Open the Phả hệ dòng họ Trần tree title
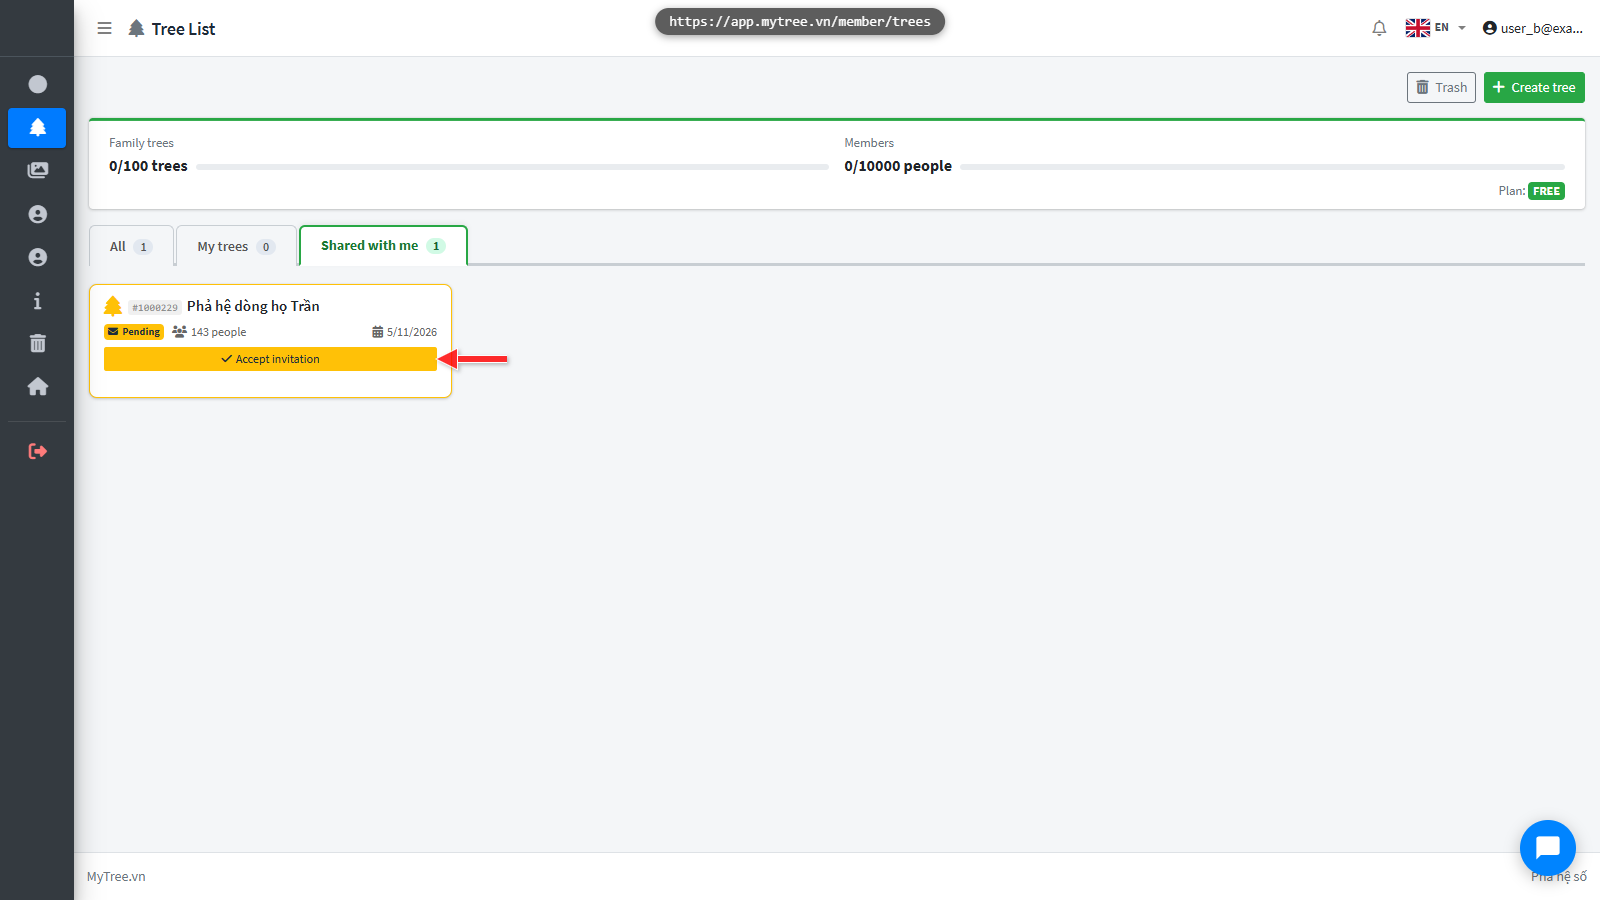Viewport: 1600px width, 900px height. click(253, 306)
